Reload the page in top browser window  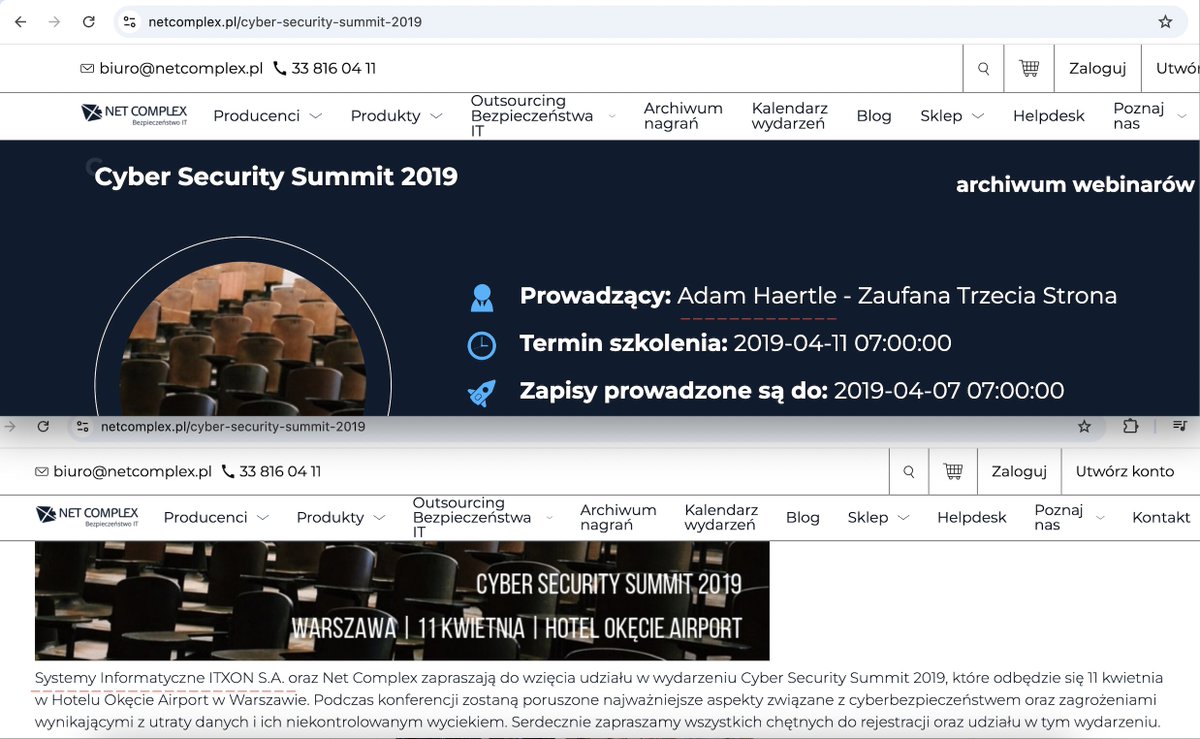(89, 22)
